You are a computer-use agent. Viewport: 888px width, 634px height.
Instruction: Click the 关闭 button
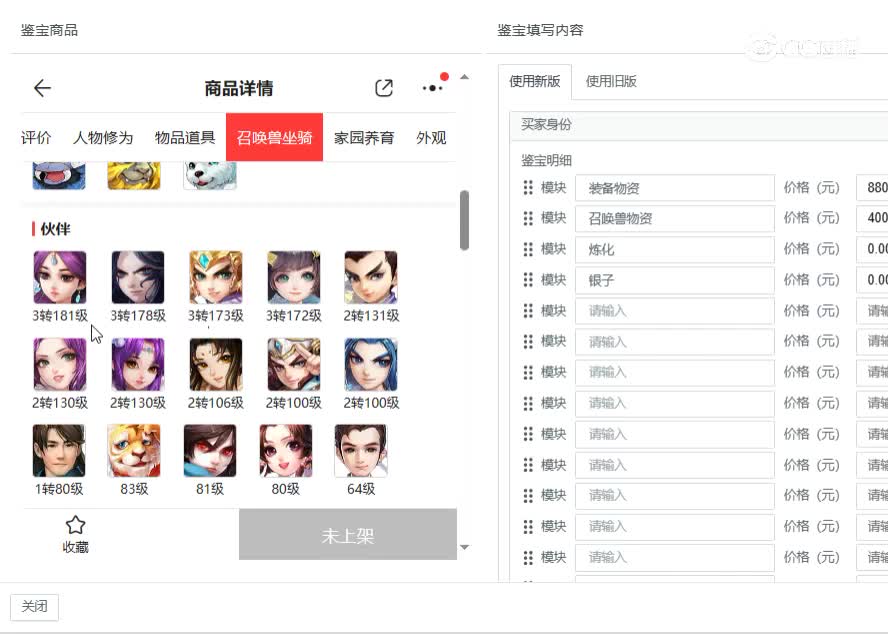click(x=35, y=607)
